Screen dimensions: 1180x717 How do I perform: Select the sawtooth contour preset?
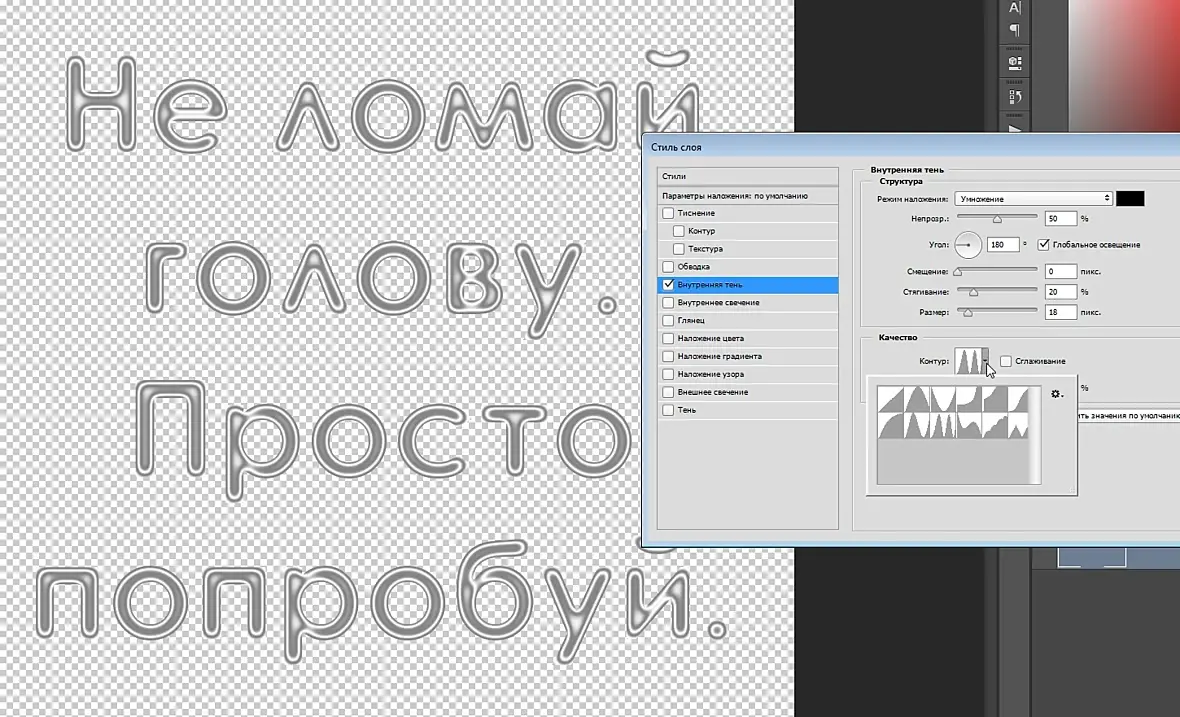(1017, 425)
